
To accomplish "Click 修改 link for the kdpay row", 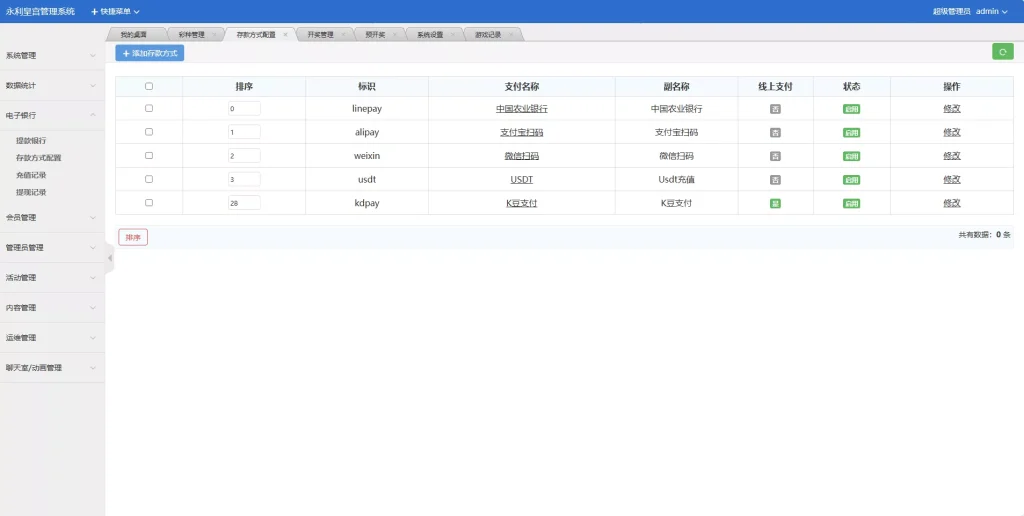I will point(951,203).
